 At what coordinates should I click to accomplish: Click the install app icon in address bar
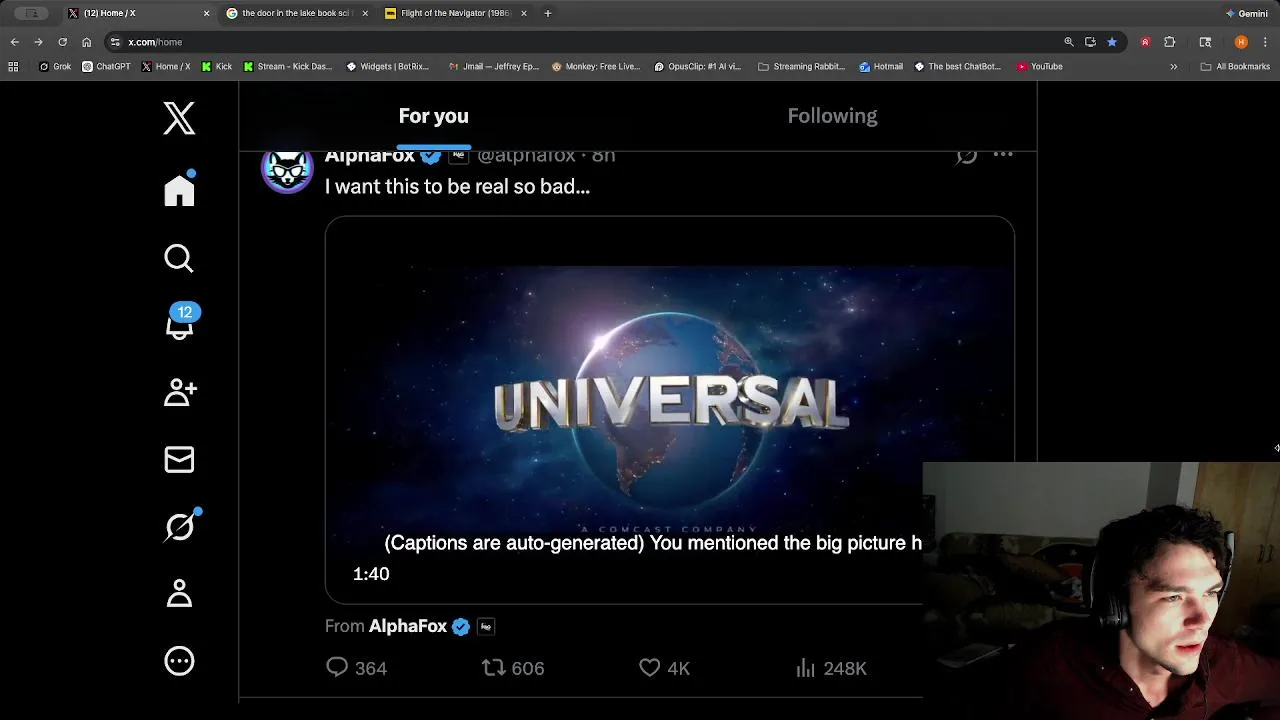[x=1090, y=42]
